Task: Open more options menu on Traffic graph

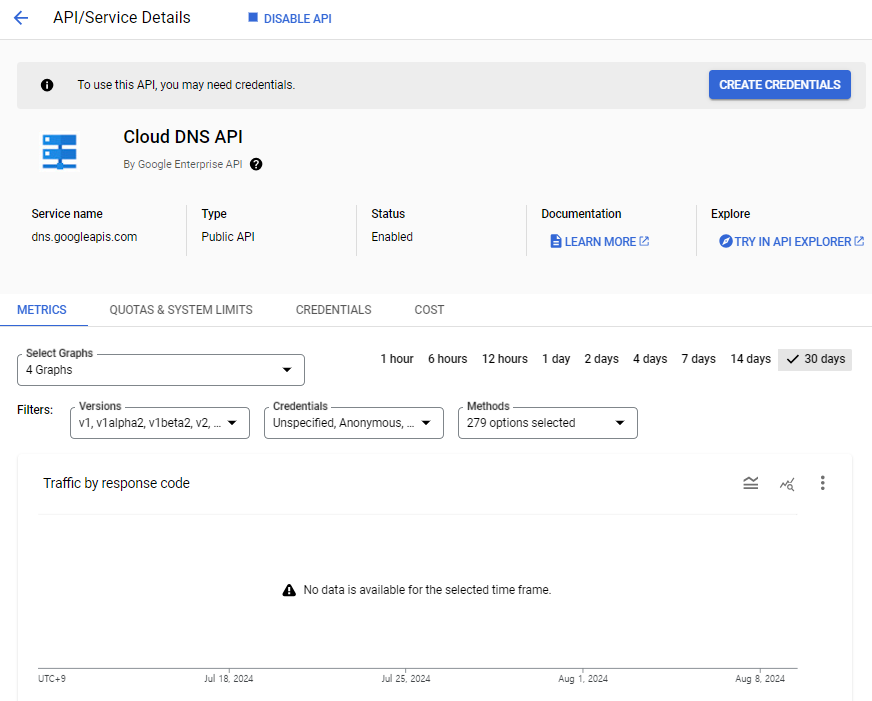Action: [x=823, y=483]
